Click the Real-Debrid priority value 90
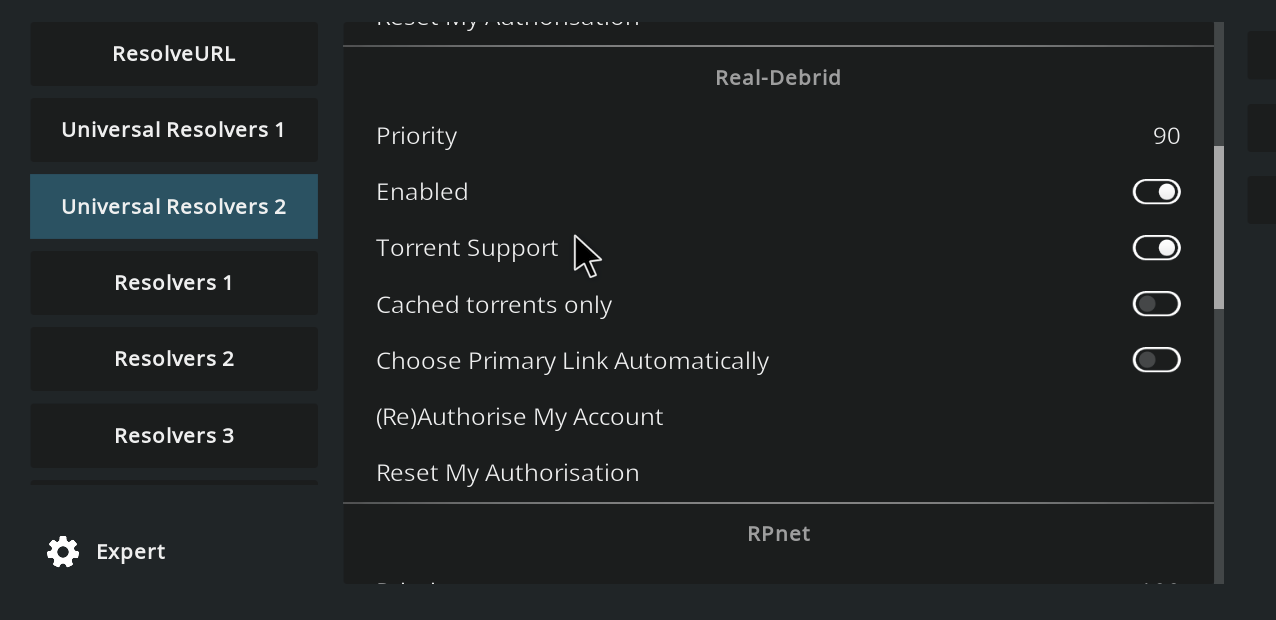This screenshot has width=1276, height=620. pyautogui.click(x=1166, y=136)
